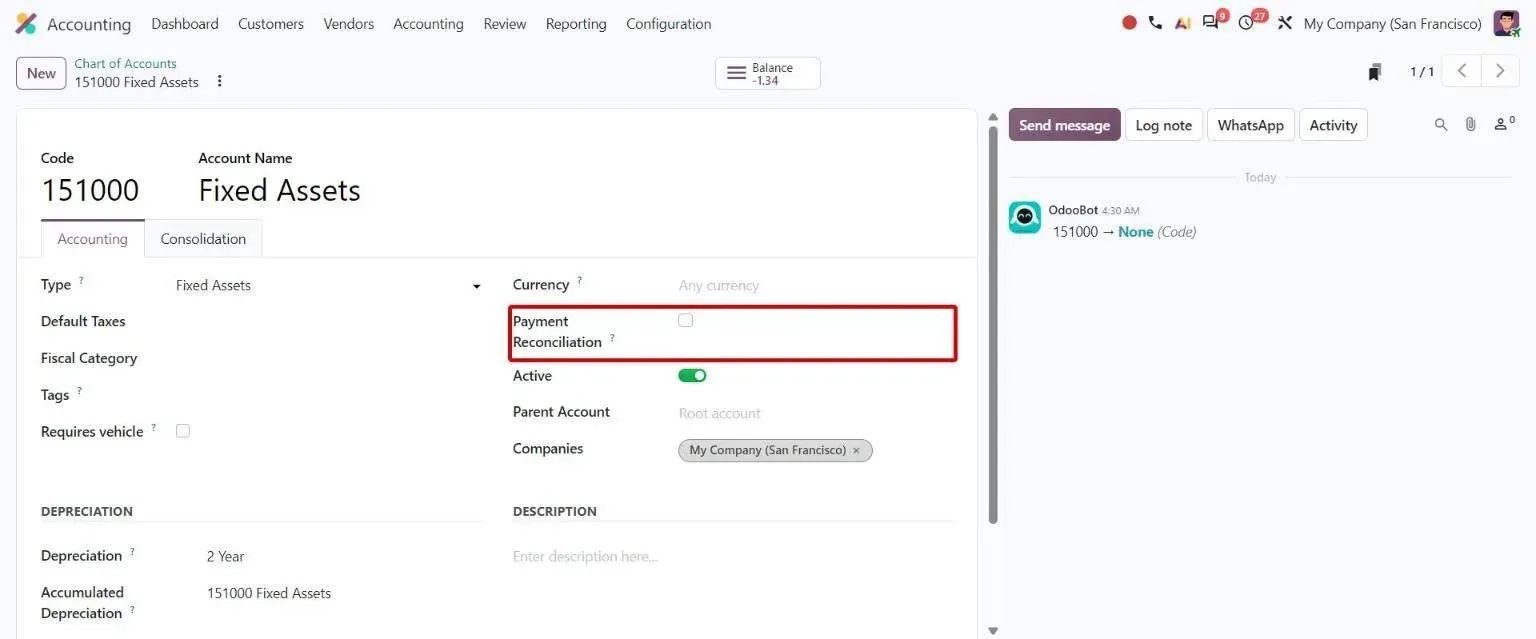Viewport: 1536px width, 639px height.
Task: Search messages with magnifier icon
Action: click(1441, 125)
